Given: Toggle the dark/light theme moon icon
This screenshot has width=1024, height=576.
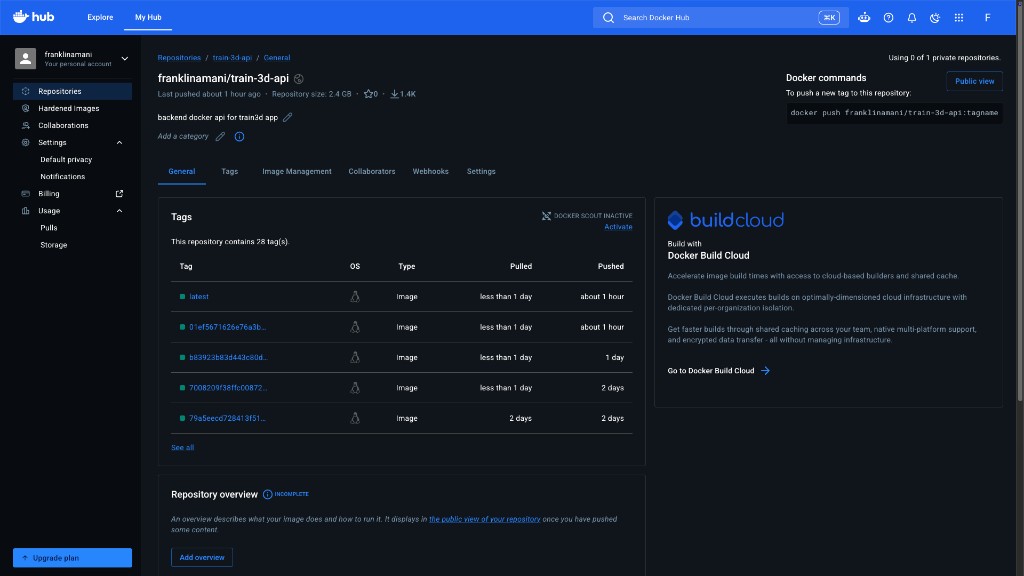Looking at the screenshot, I should 935,18.
